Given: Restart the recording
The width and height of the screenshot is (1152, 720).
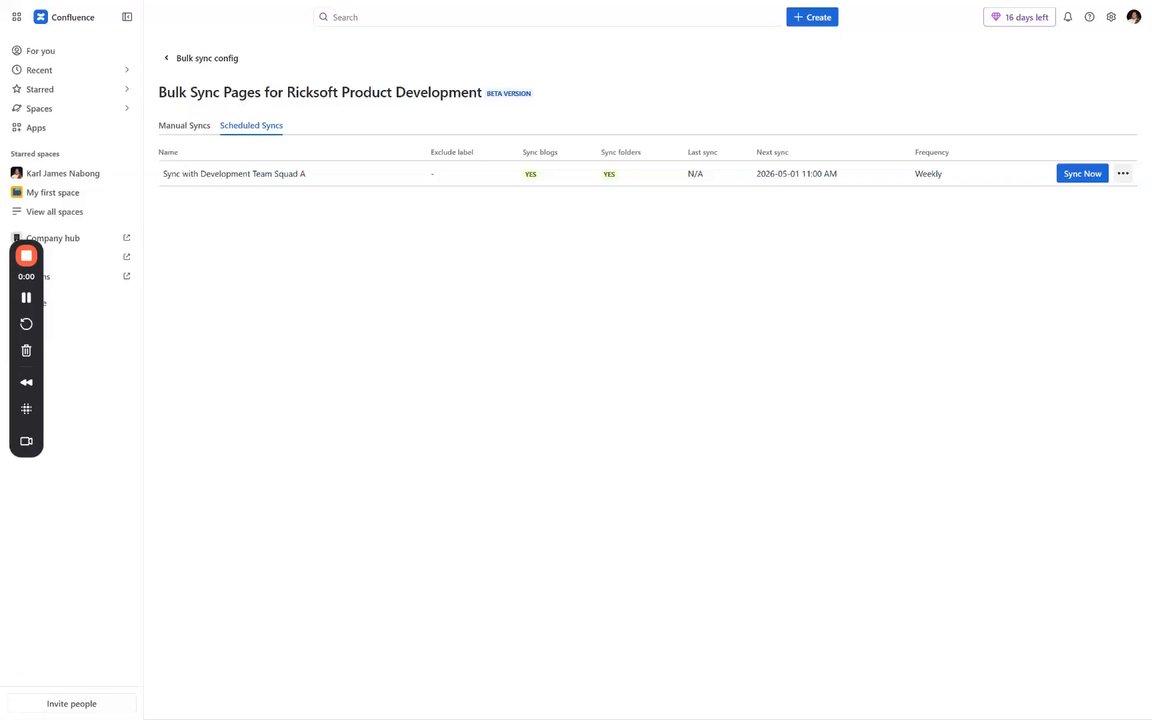Looking at the screenshot, I should coord(26,324).
